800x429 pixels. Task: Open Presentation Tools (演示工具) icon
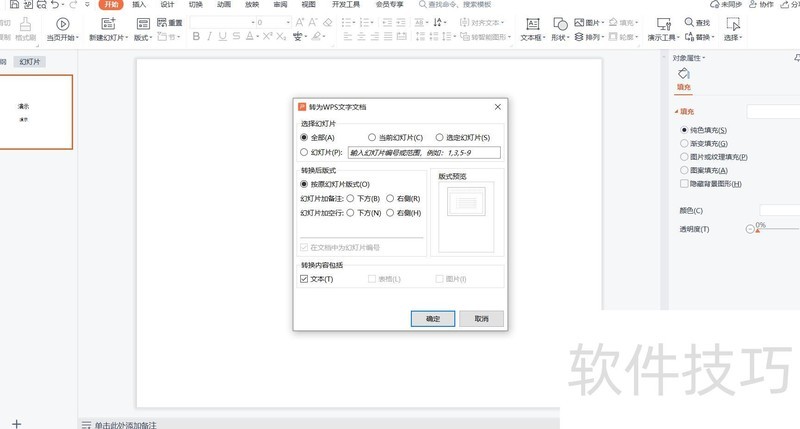[x=664, y=24]
